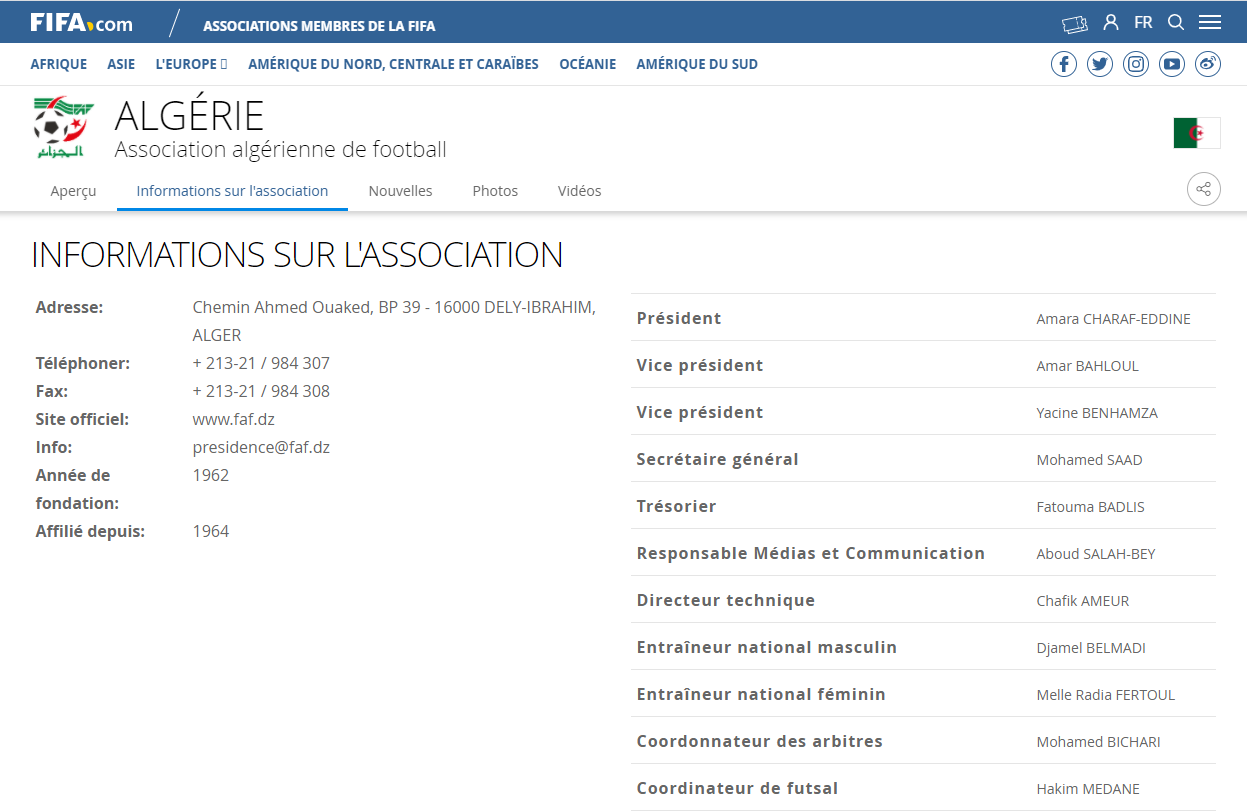Image resolution: width=1247 pixels, height=811 pixels.
Task: Visit FIFA Twitter page icon
Action: (1100, 64)
